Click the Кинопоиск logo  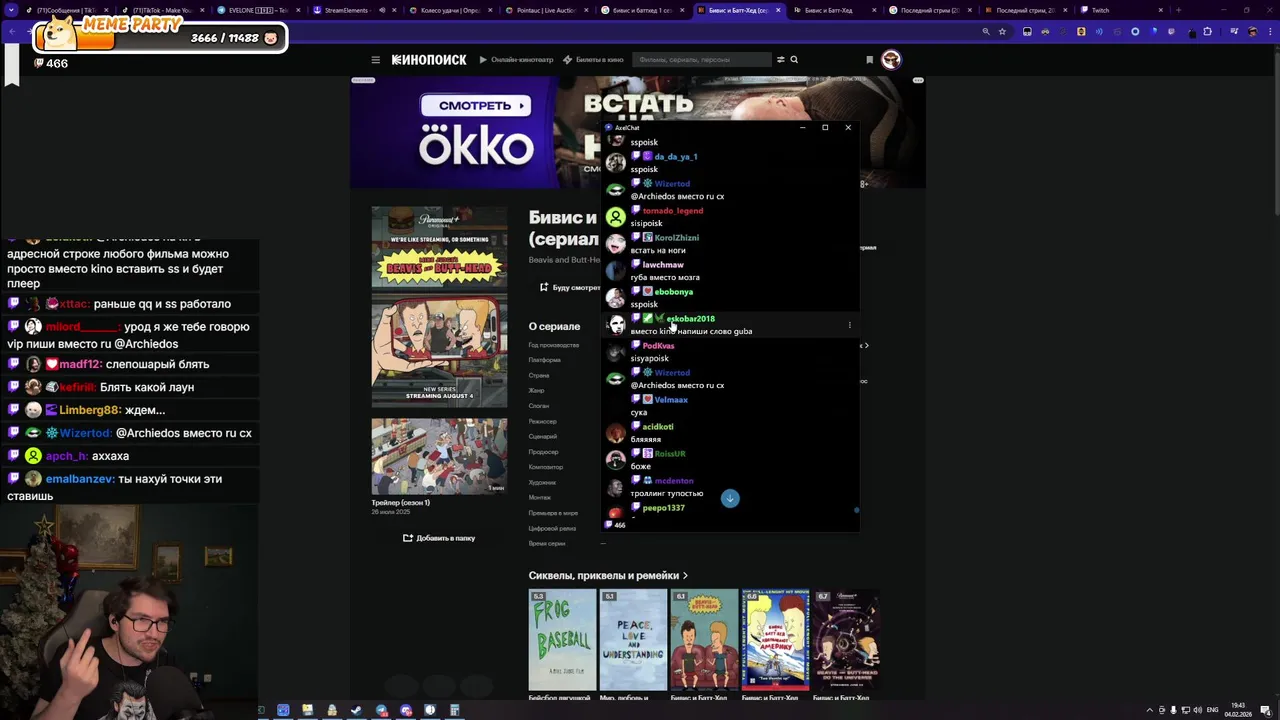pyautogui.click(x=429, y=60)
